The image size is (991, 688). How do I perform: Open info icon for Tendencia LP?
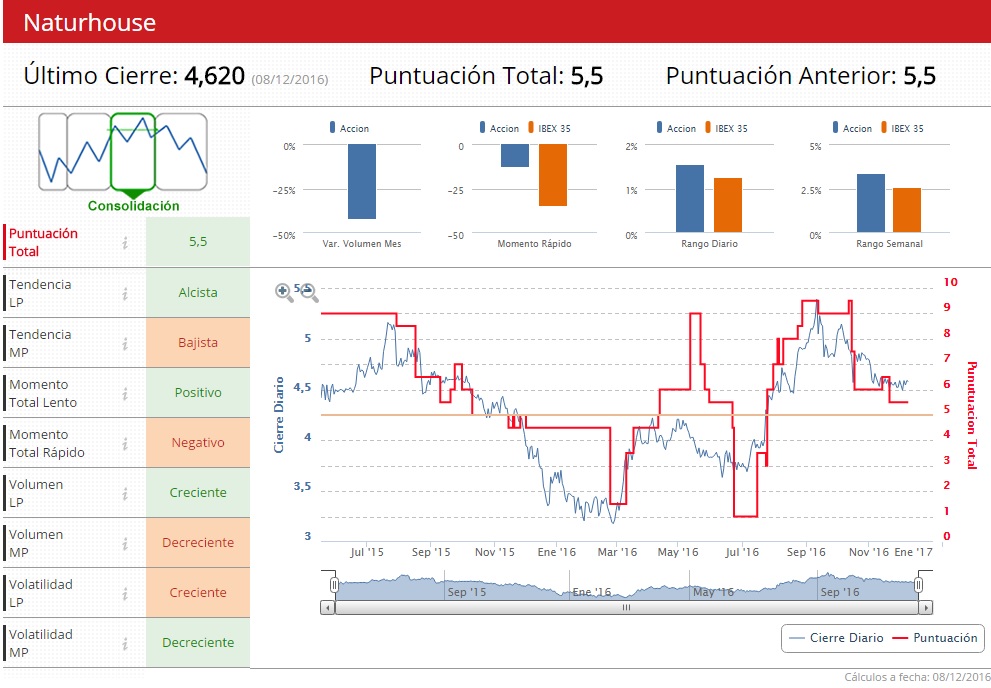(x=125, y=293)
